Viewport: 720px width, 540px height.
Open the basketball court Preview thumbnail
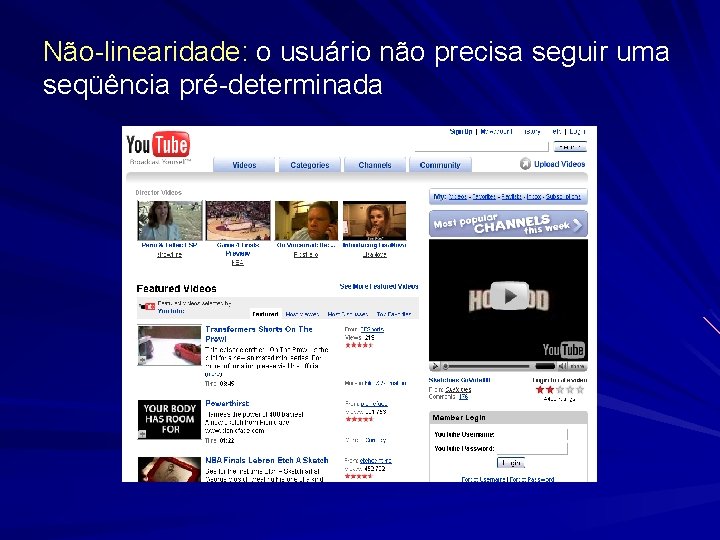click(238, 220)
